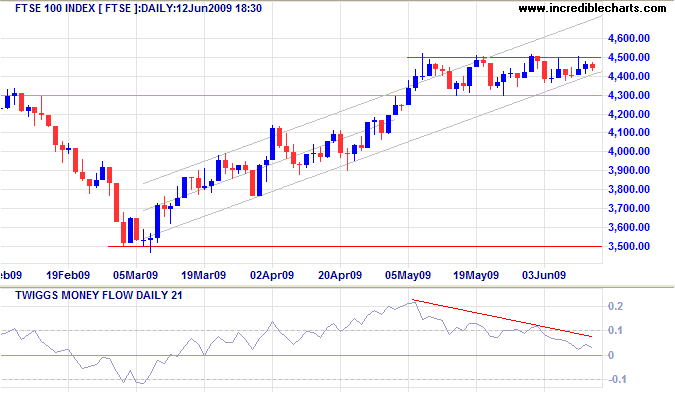Image resolution: width=675 pixels, height=395 pixels.
Task: Click the 05May09 date label
Action: 408,275
